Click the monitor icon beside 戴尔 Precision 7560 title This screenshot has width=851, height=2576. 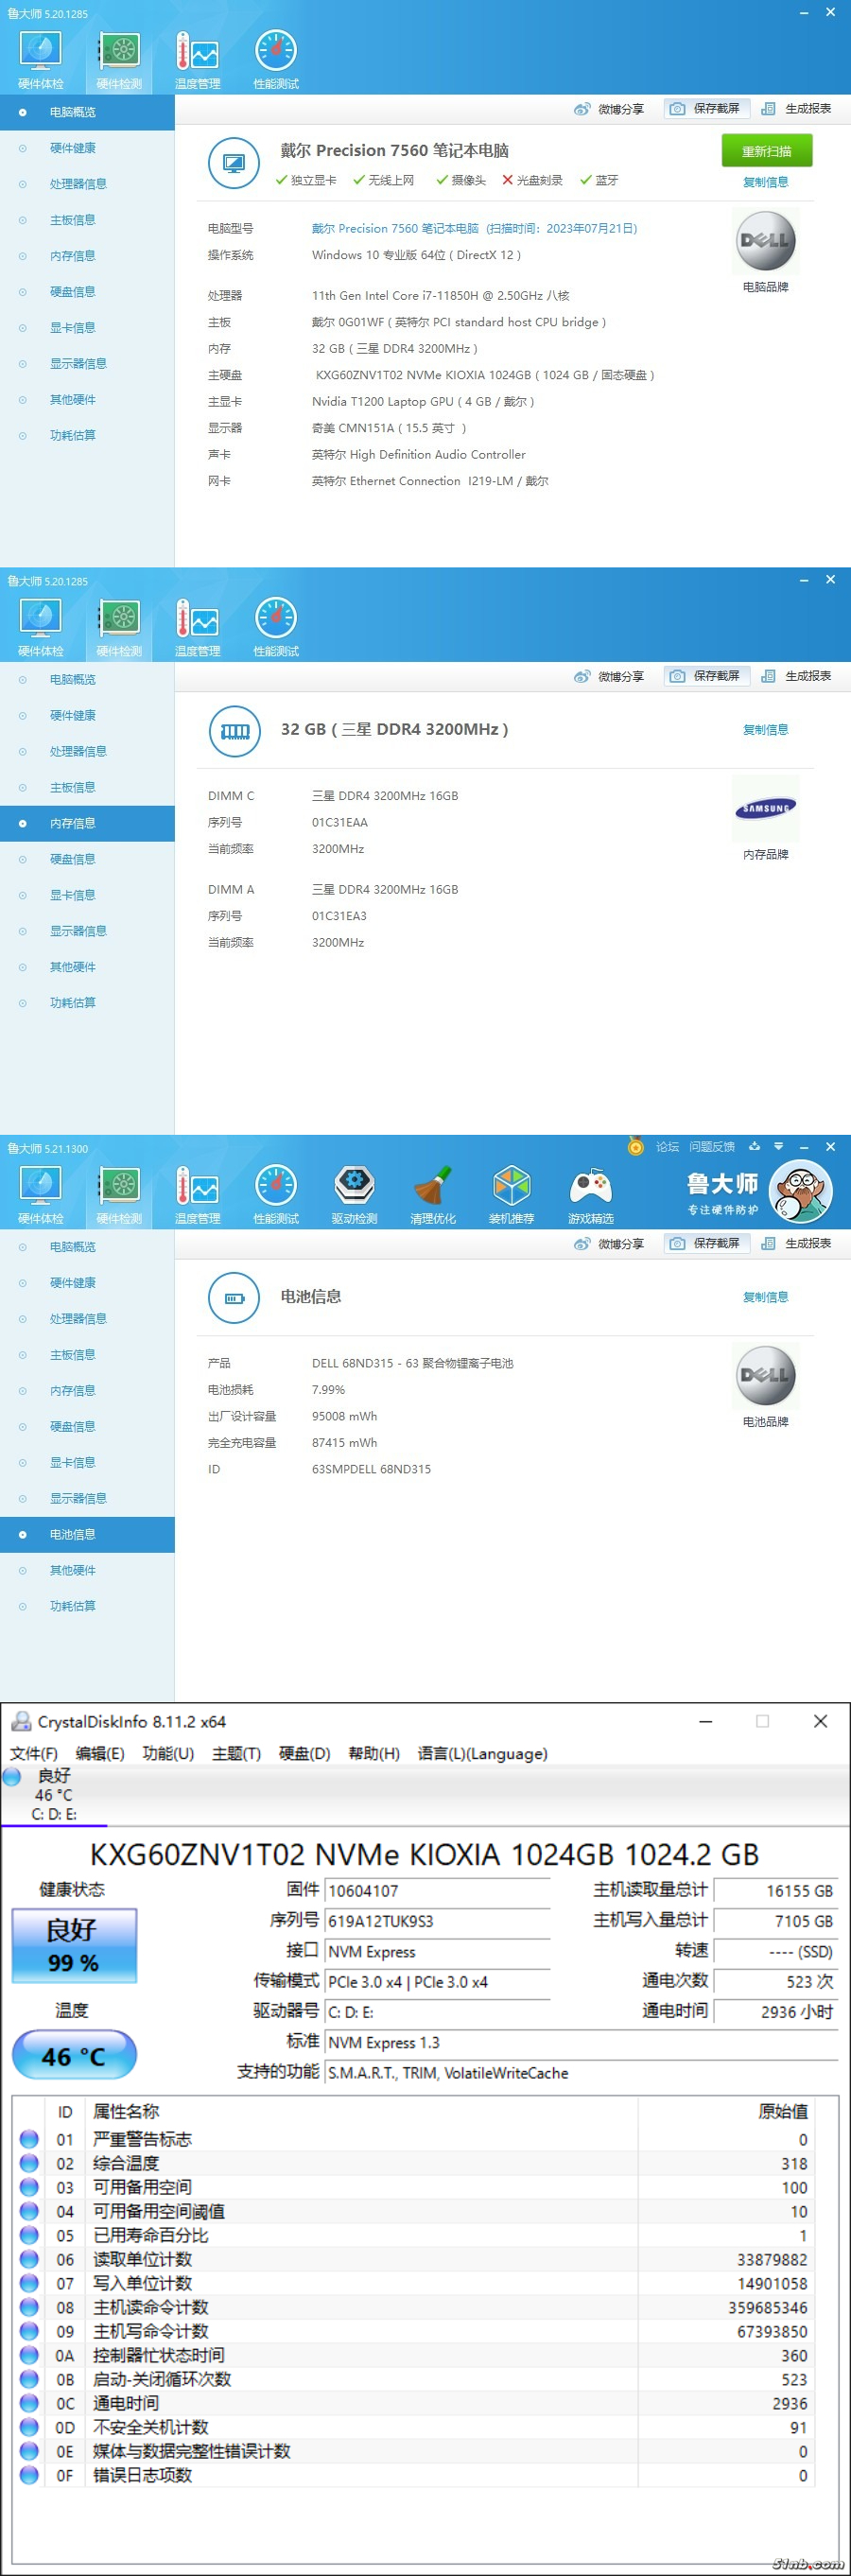234,163
